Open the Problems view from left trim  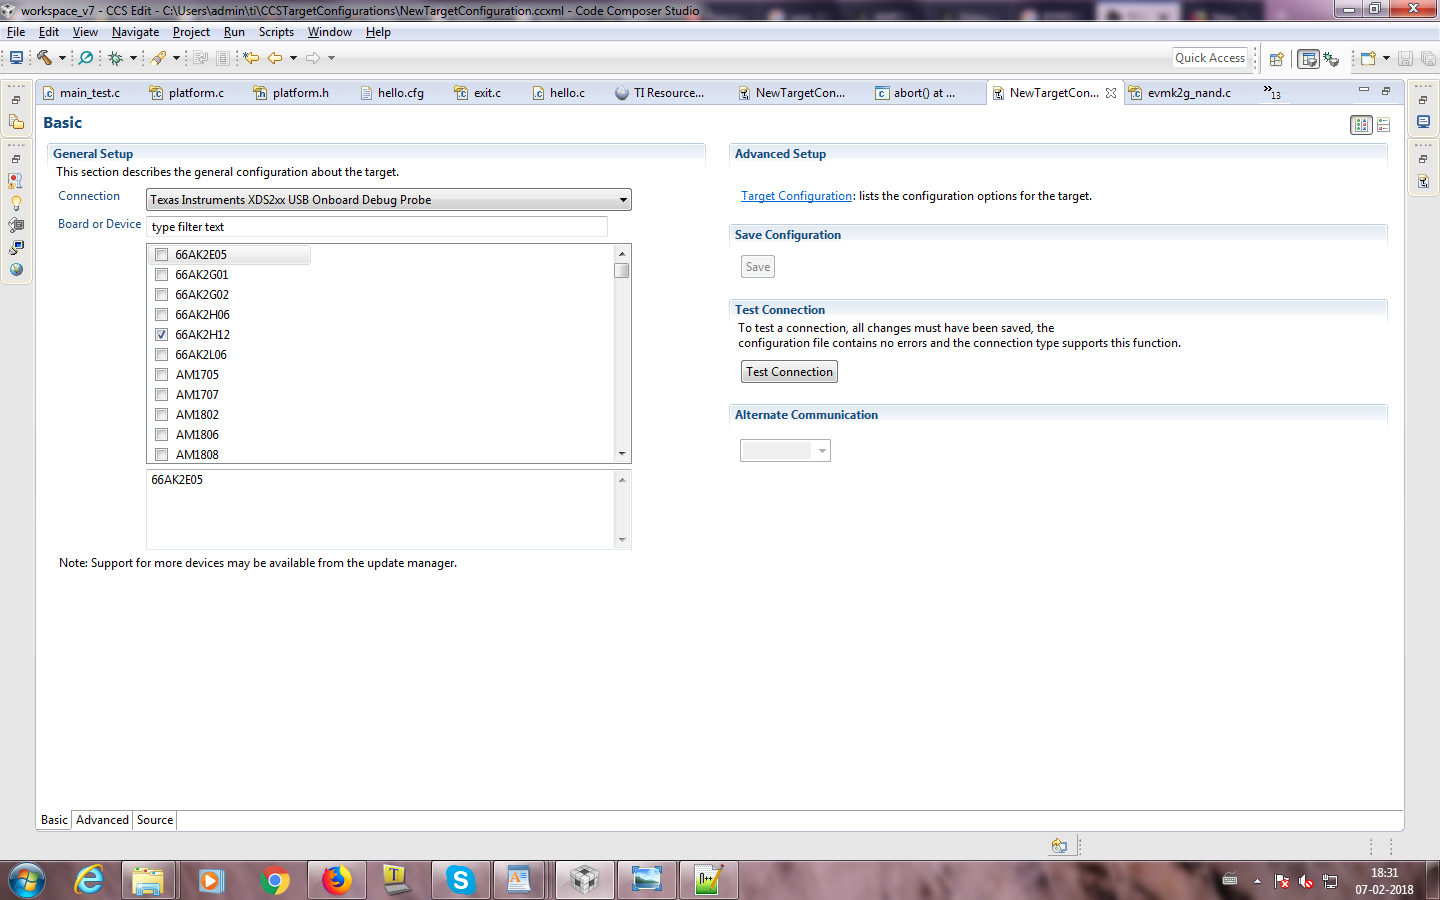16,181
